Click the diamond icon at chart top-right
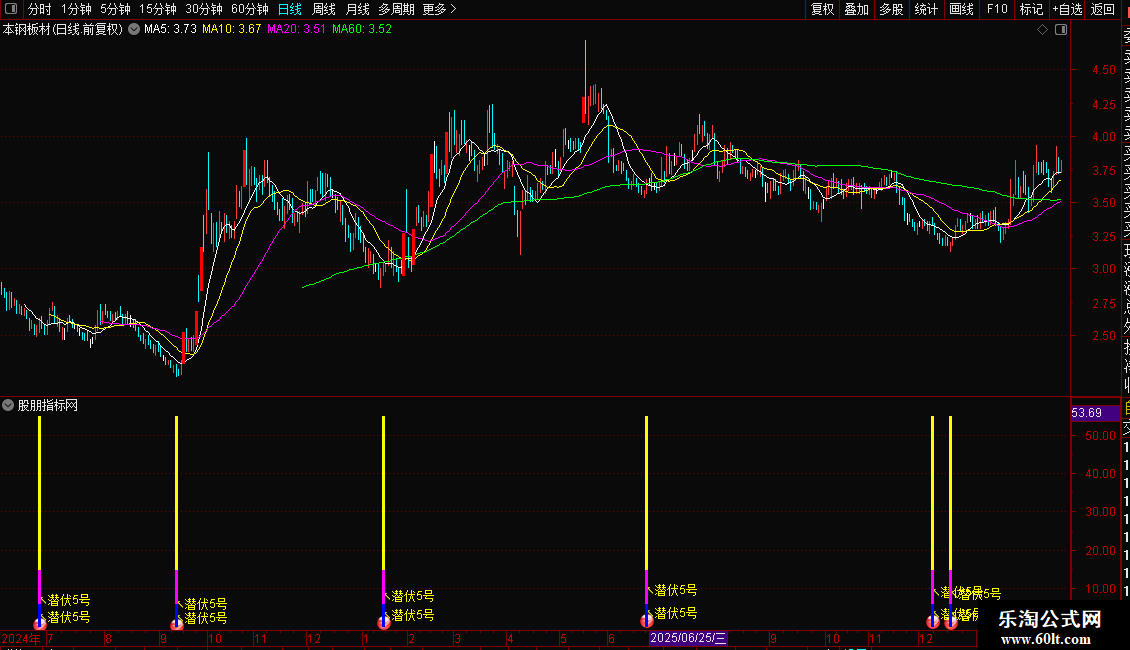This screenshot has height=650, width=1130. pos(1042,30)
